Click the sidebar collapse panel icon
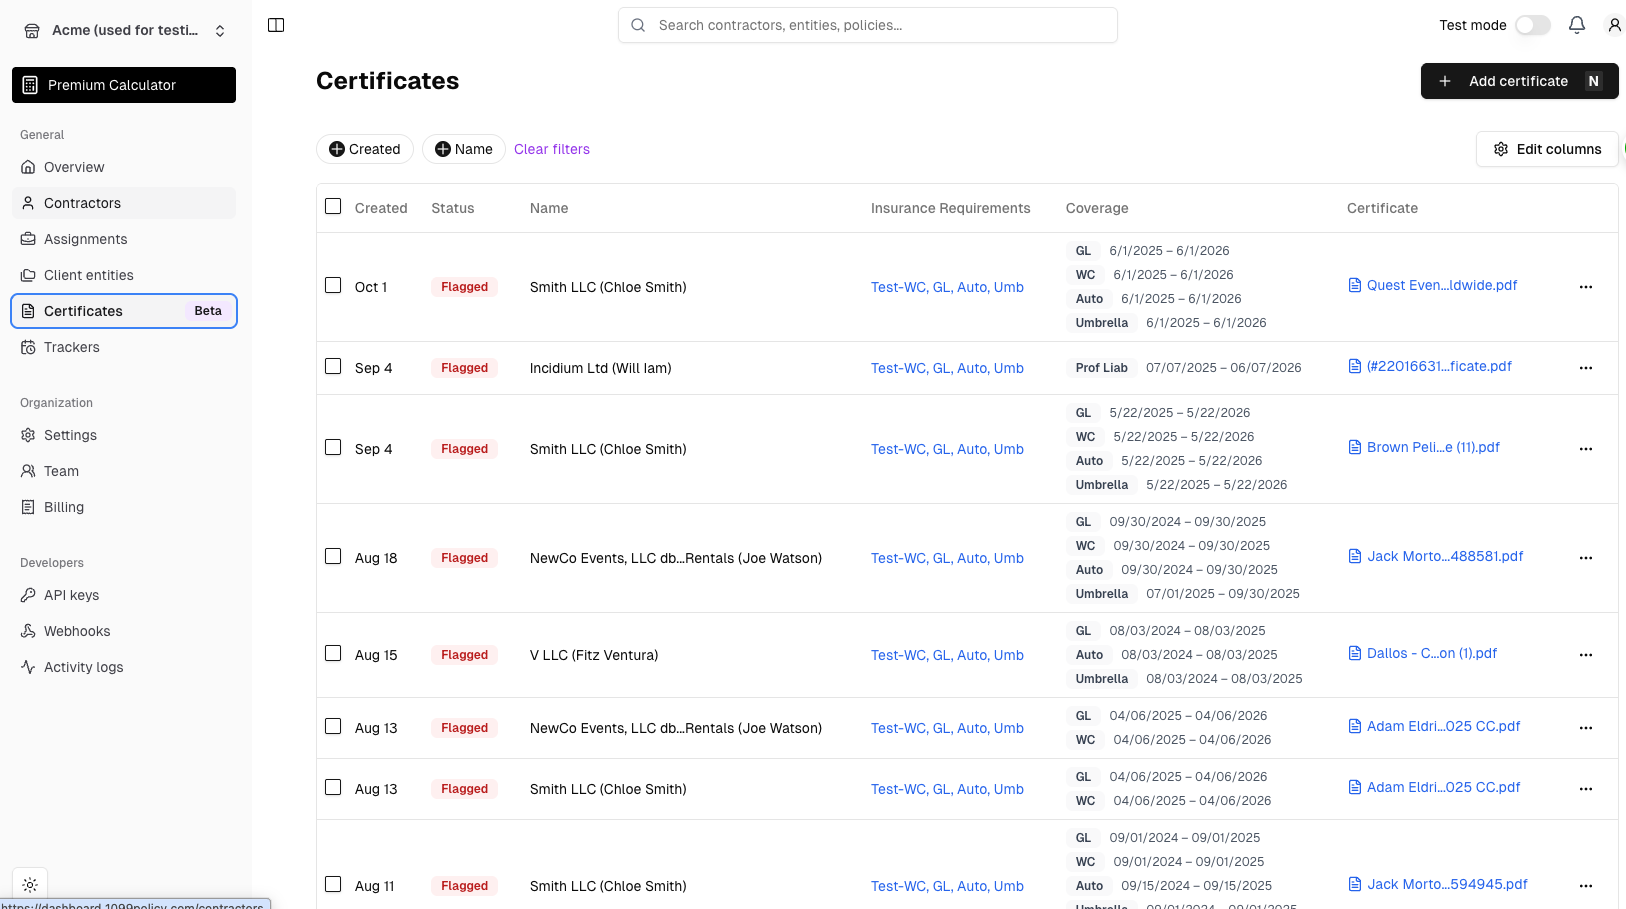This screenshot has width=1626, height=909. pos(276,25)
